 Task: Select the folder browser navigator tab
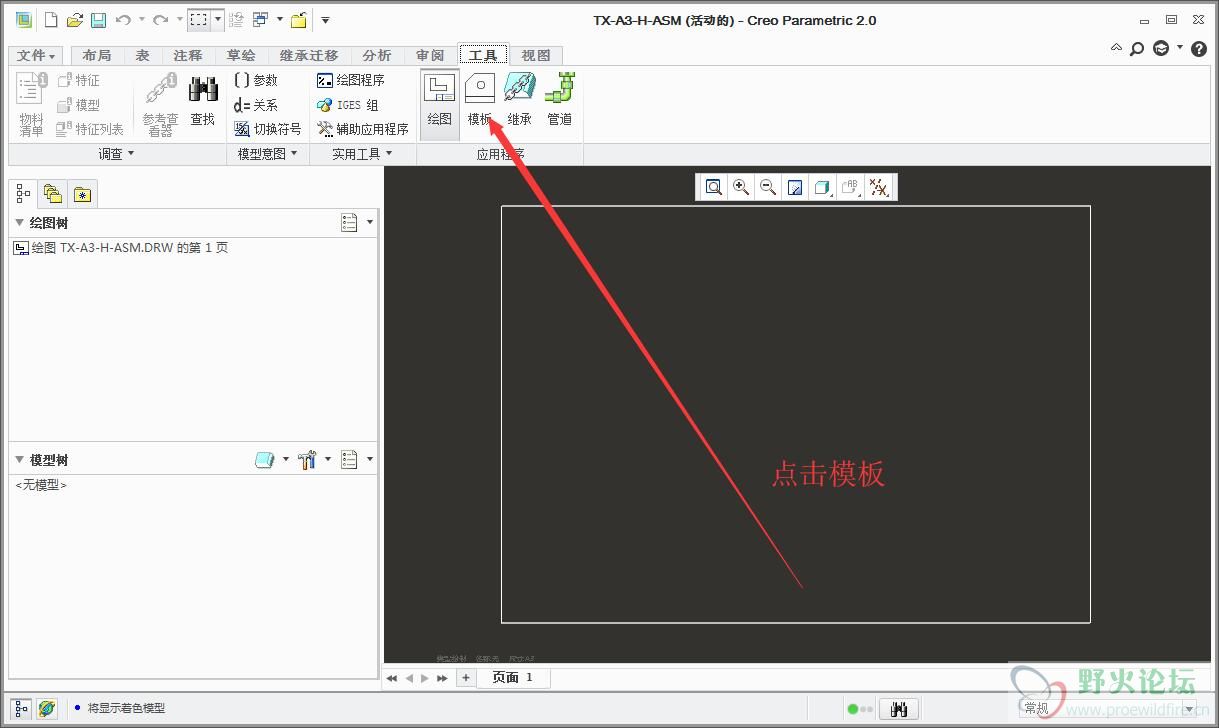(52, 194)
